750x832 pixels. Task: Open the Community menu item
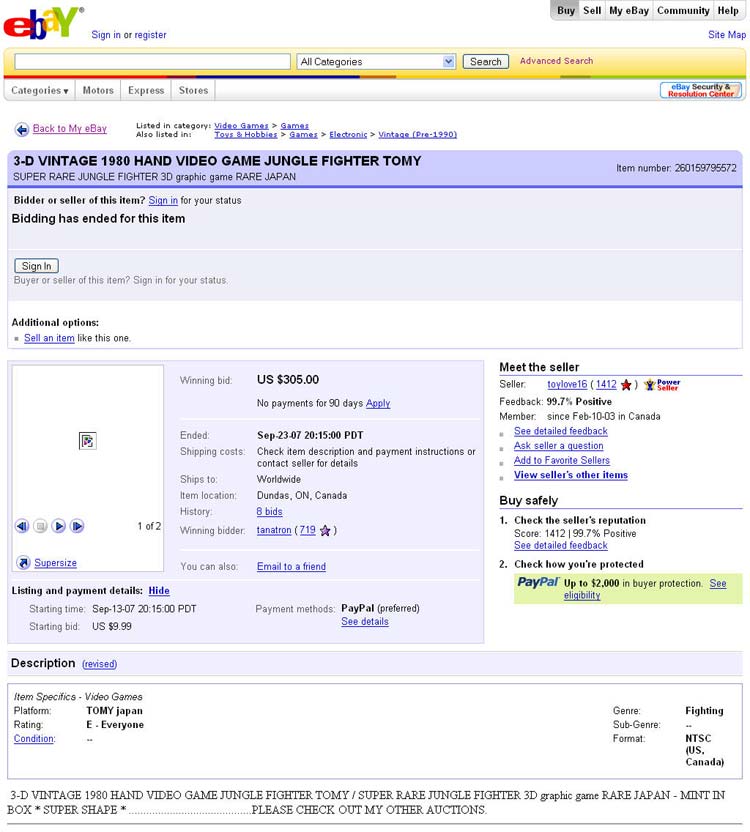coord(683,11)
